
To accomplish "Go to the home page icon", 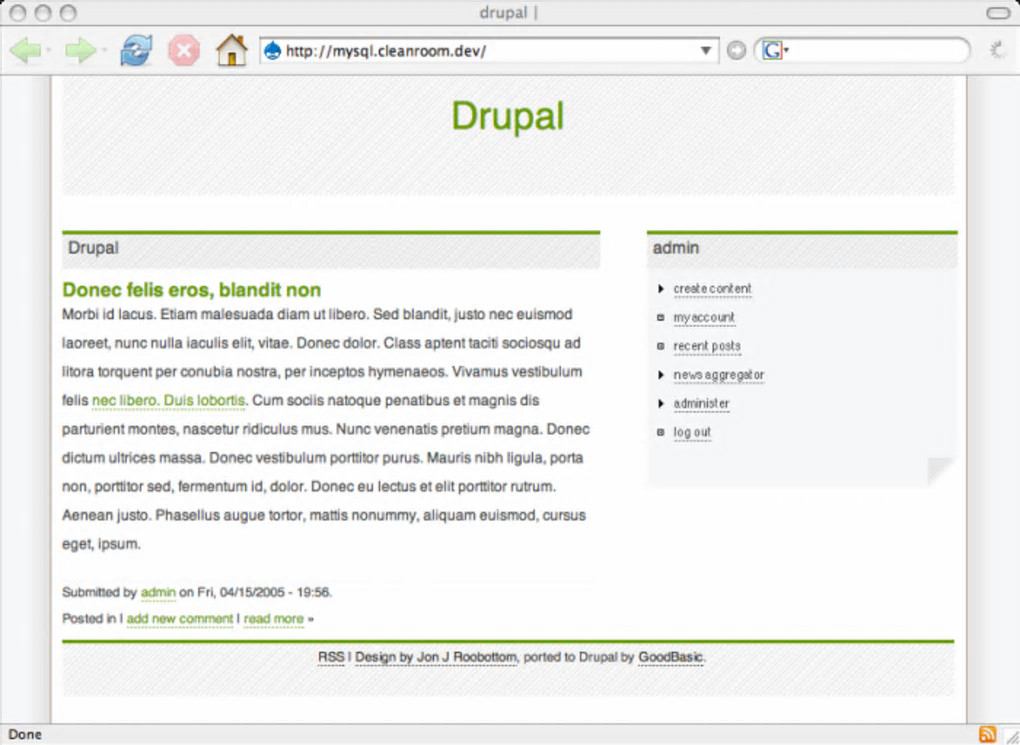I will (x=232, y=50).
